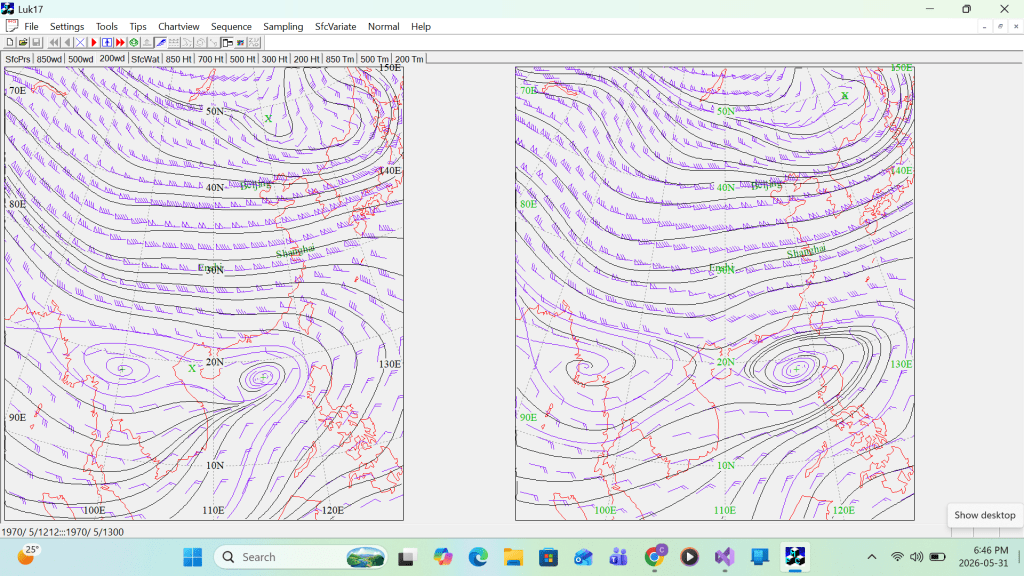The height and width of the screenshot is (576, 1024).
Task: Click the blue X cross toolbar icon
Action: tap(80, 42)
